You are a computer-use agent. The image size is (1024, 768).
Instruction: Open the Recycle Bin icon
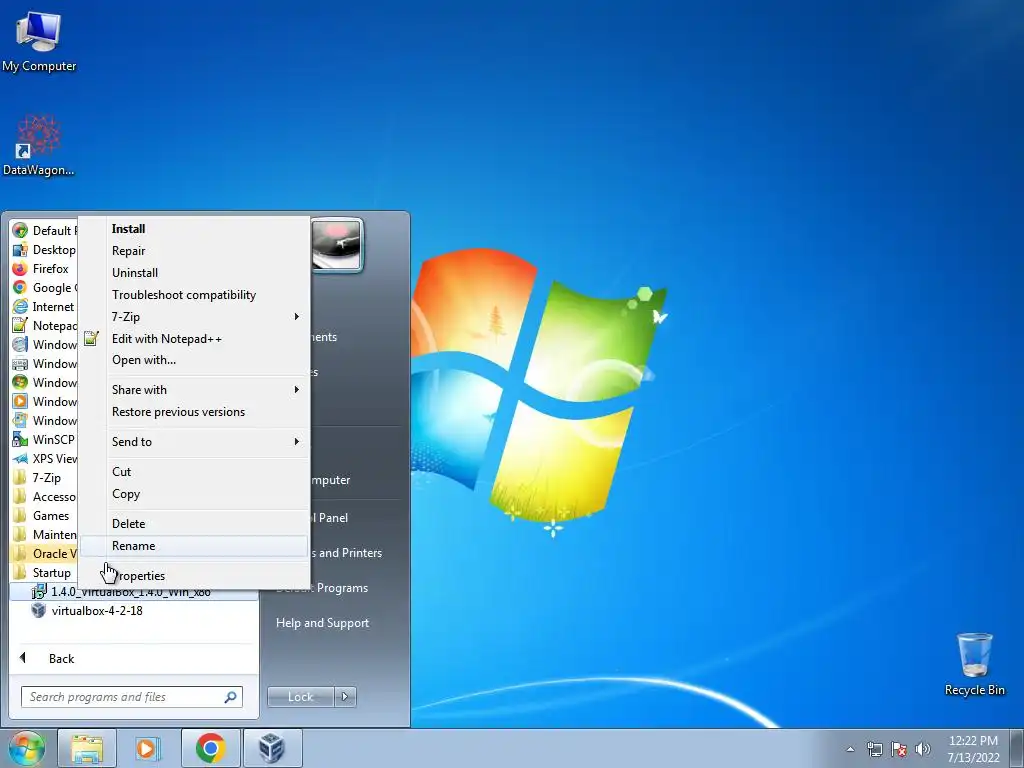click(x=974, y=663)
